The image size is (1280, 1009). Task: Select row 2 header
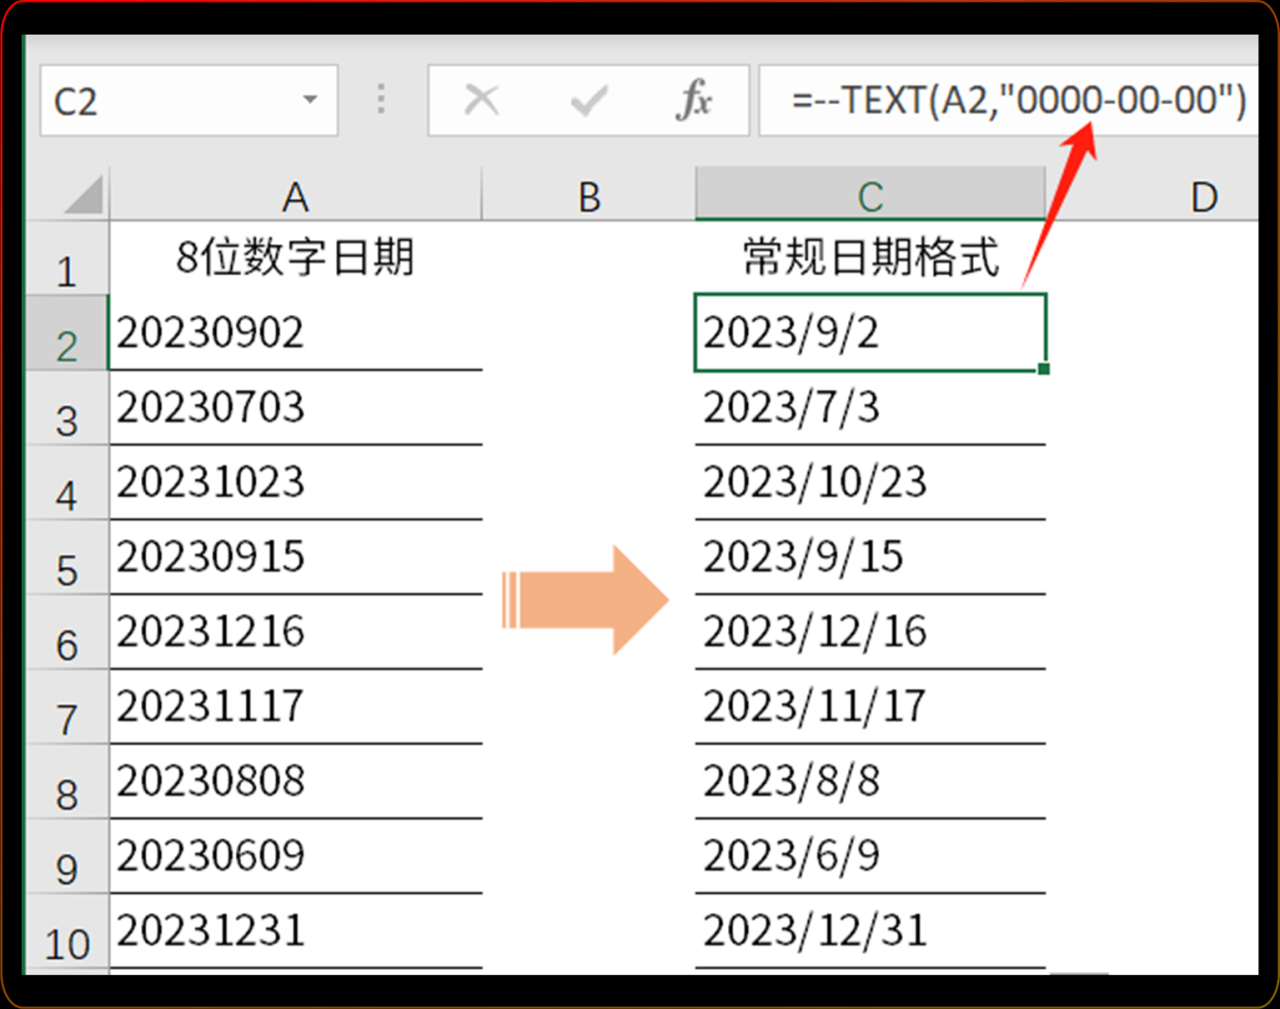[67, 333]
